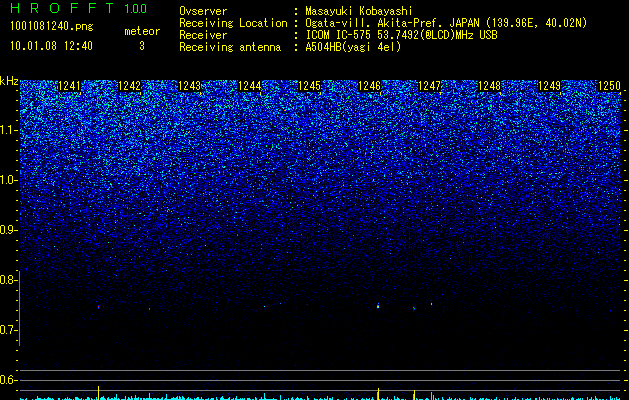Click the ICOM IC-575 receiver text
The width and height of the screenshot is (629, 400).
(401, 35)
